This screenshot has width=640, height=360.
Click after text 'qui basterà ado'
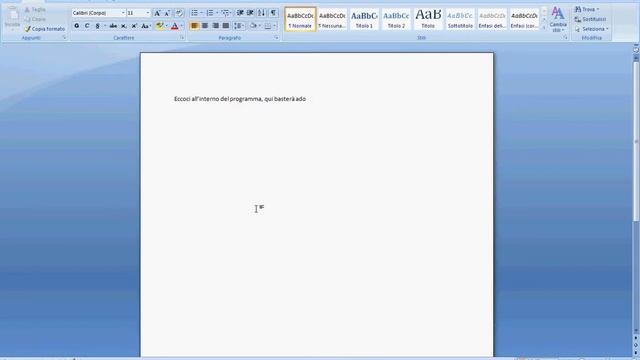pos(307,99)
